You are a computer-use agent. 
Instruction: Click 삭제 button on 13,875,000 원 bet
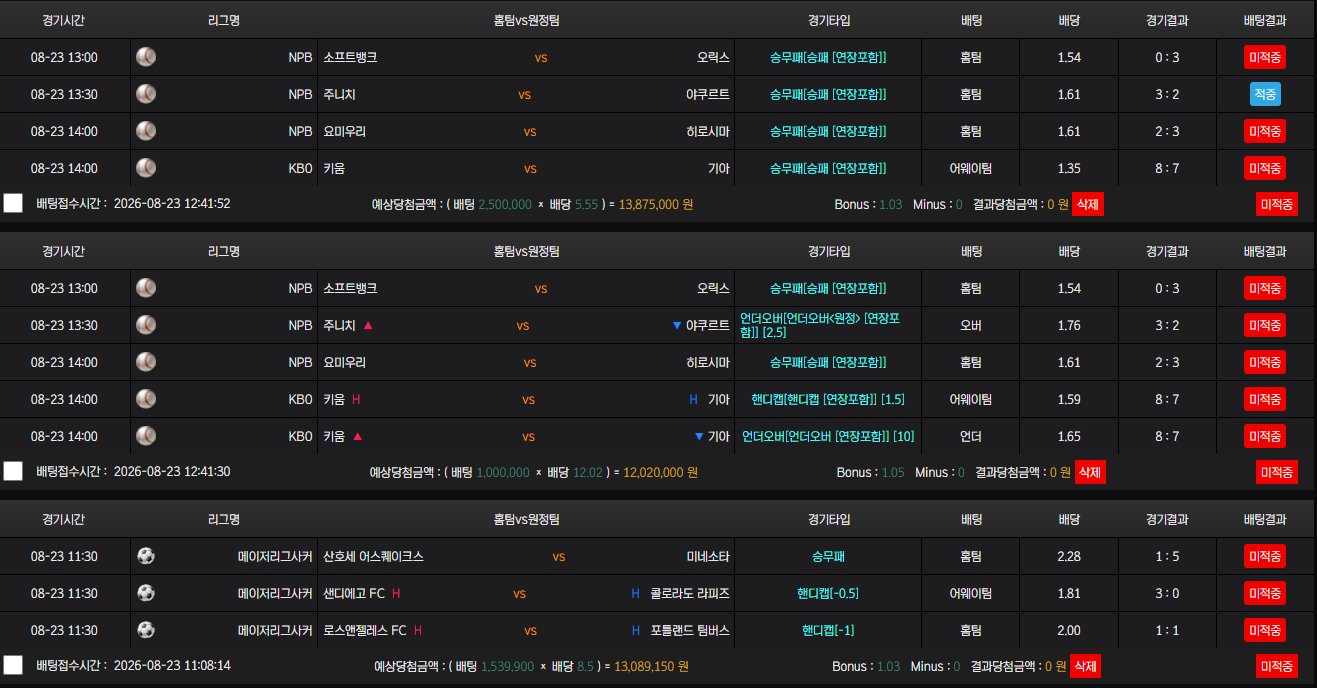click(1087, 204)
